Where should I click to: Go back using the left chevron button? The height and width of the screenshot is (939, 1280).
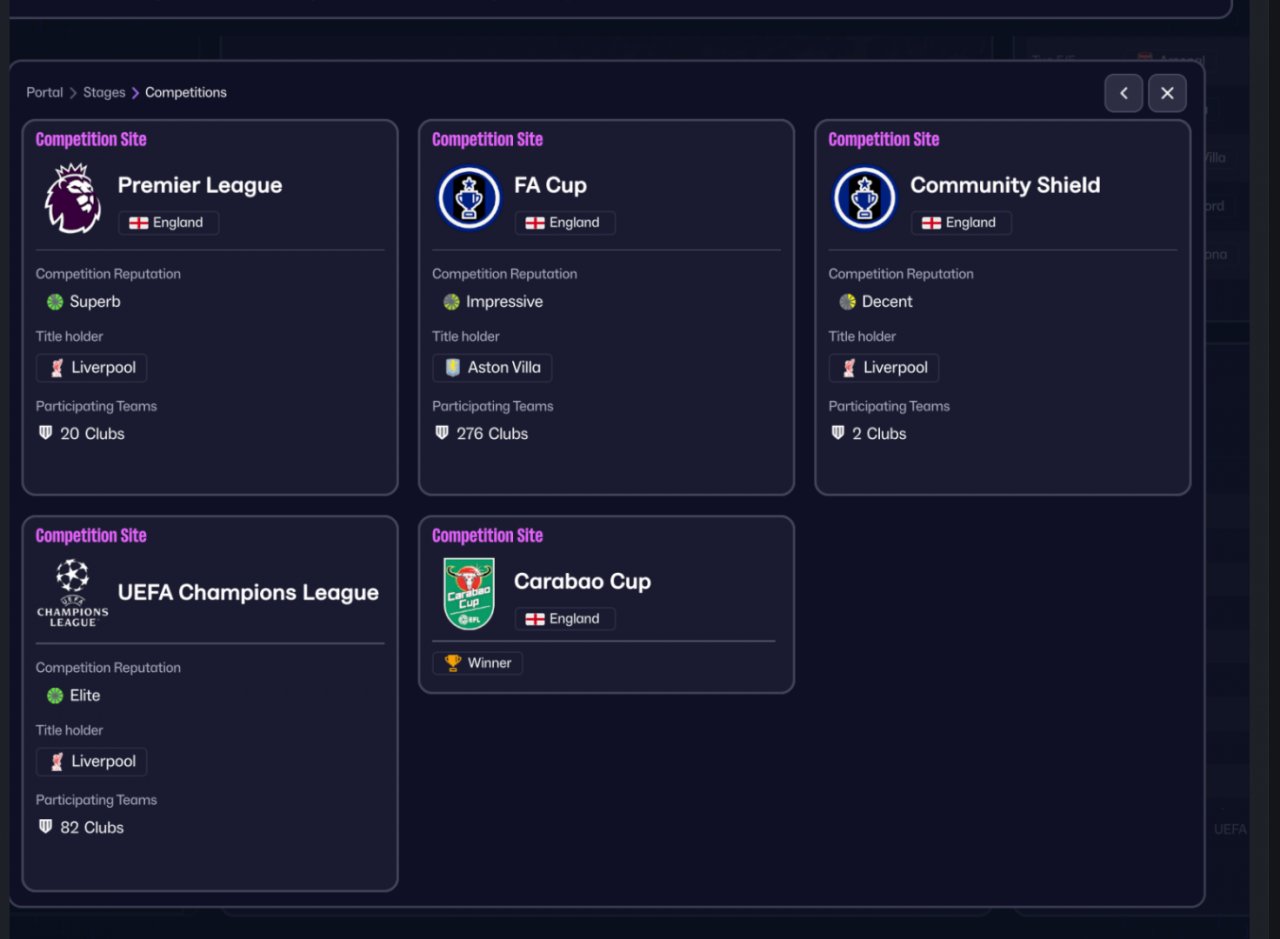pos(1123,93)
